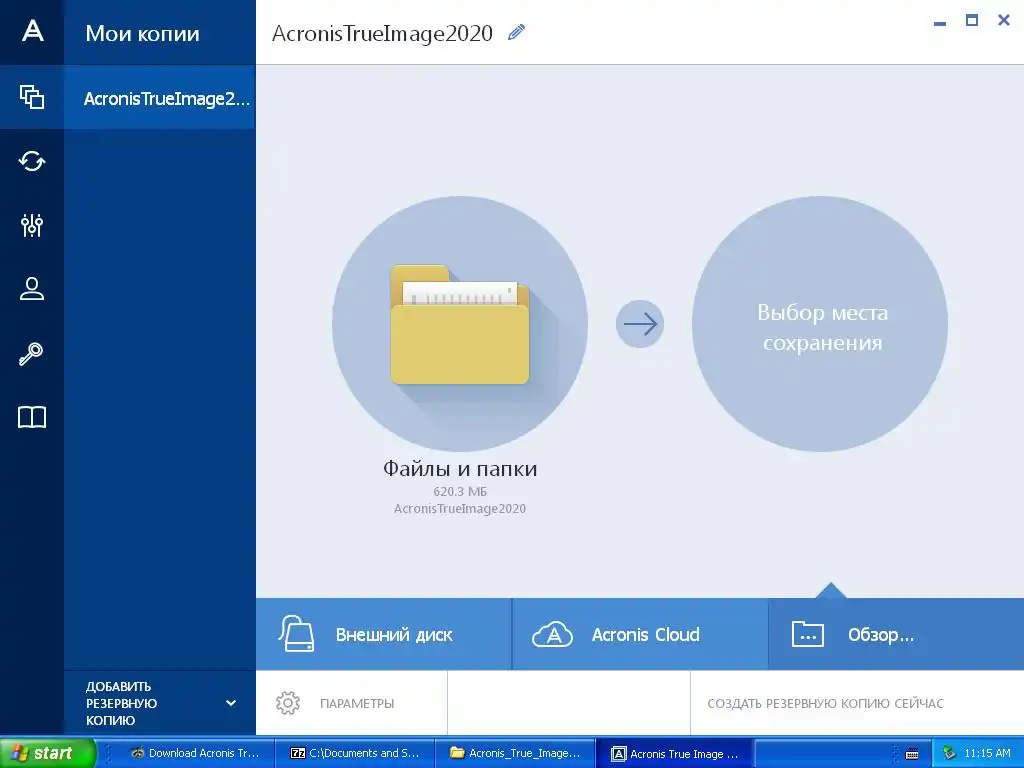Switch to Download Acronis Tr… taskbar window
This screenshot has width=1024, height=768.
195,753
